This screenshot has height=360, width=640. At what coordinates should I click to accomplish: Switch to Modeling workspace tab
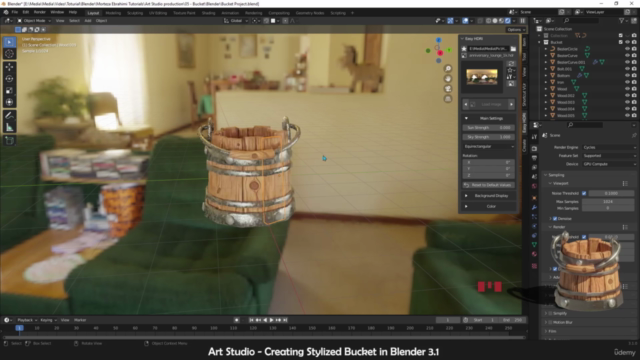[113, 13]
